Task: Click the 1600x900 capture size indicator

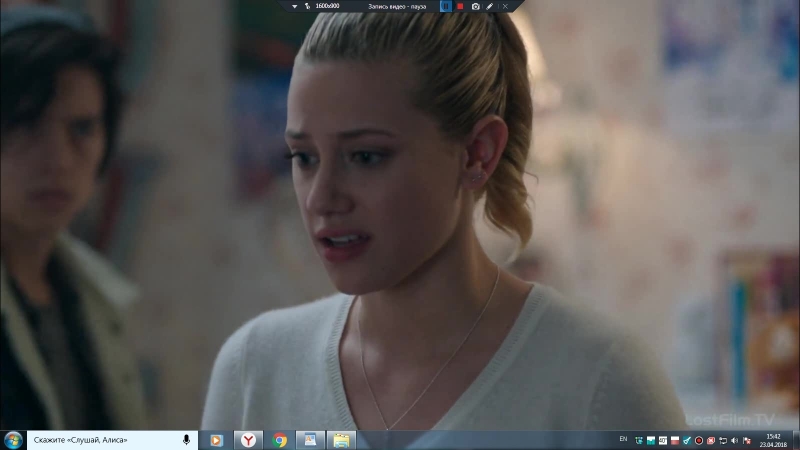Action: click(327, 6)
